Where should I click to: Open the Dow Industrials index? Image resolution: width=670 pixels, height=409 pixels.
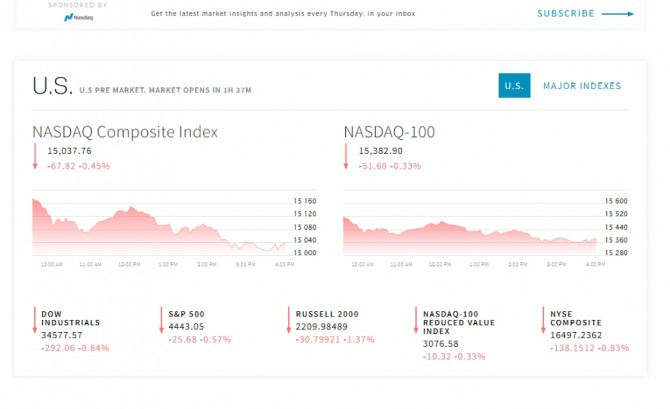point(70,318)
